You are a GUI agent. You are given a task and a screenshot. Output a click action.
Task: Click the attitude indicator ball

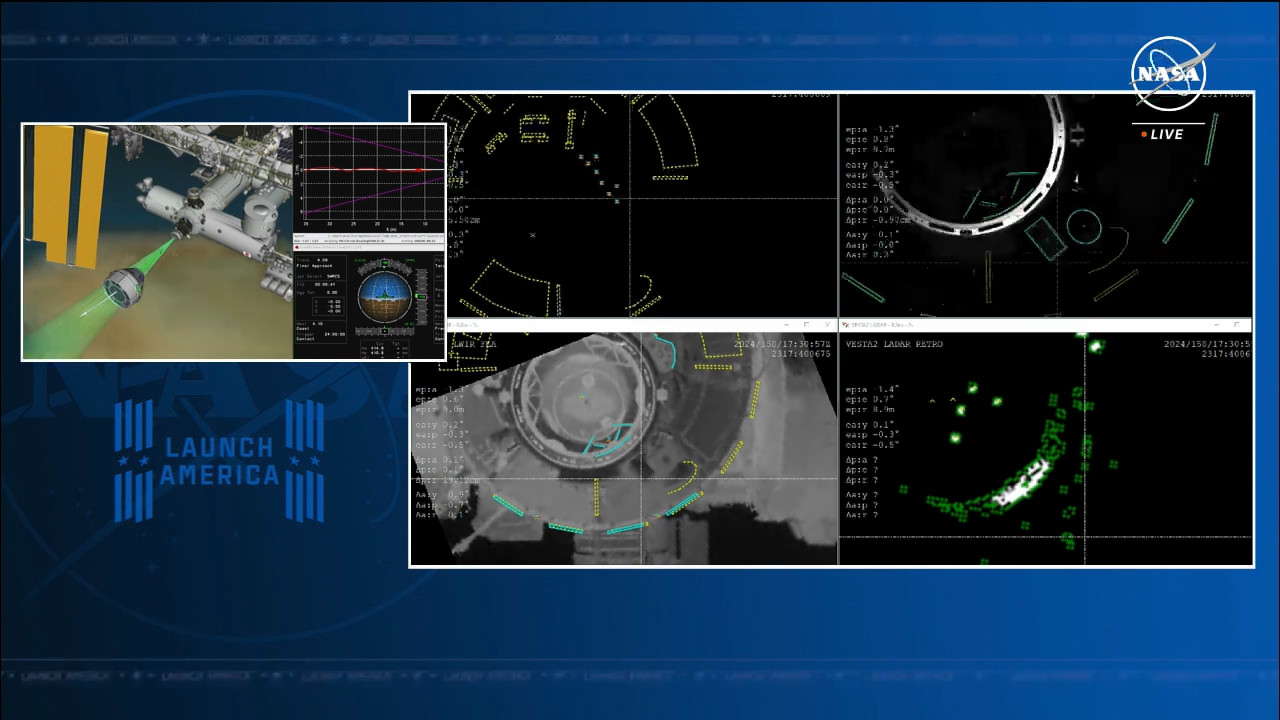click(385, 297)
